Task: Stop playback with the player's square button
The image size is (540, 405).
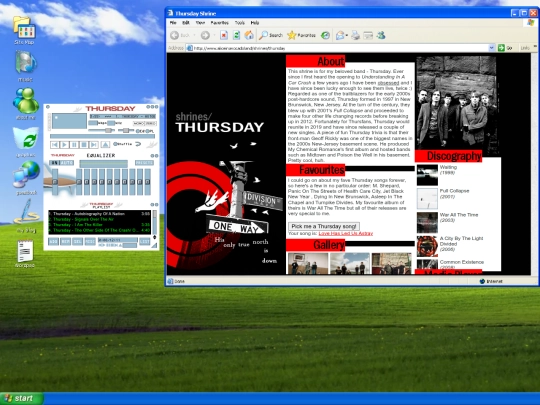Action: 84,145
